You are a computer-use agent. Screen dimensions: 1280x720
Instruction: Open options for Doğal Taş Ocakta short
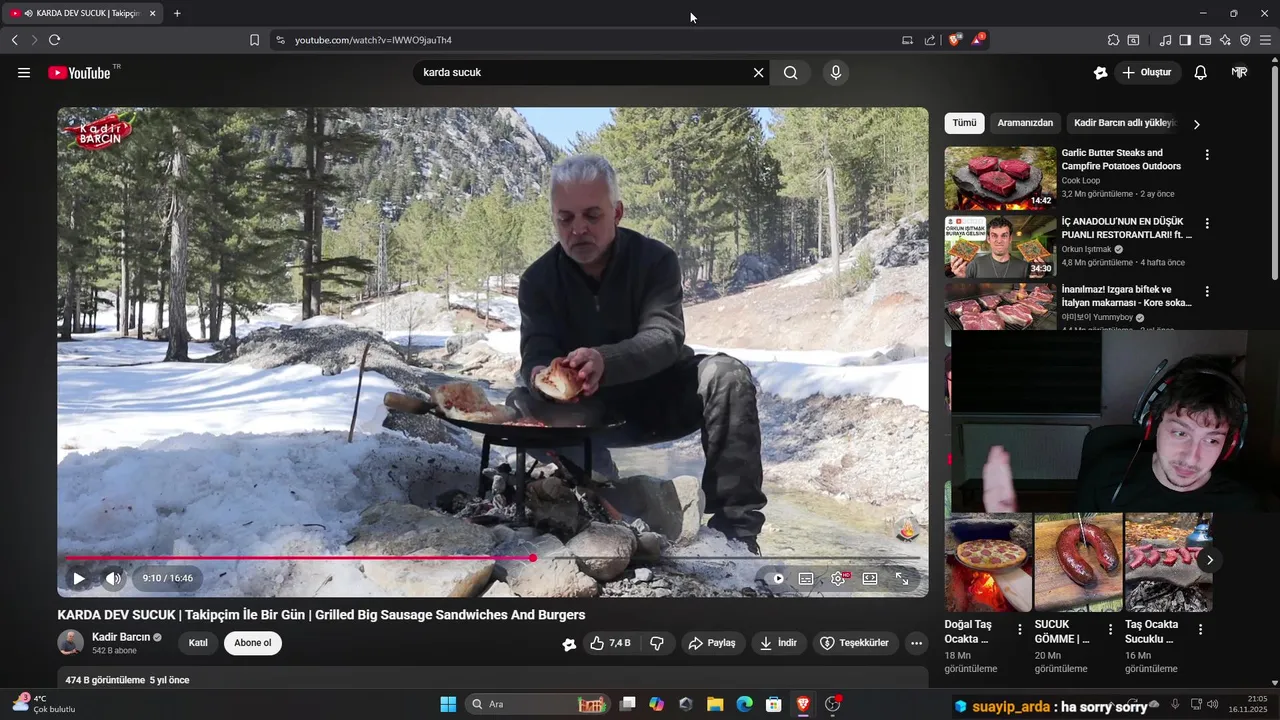pyautogui.click(x=1020, y=629)
